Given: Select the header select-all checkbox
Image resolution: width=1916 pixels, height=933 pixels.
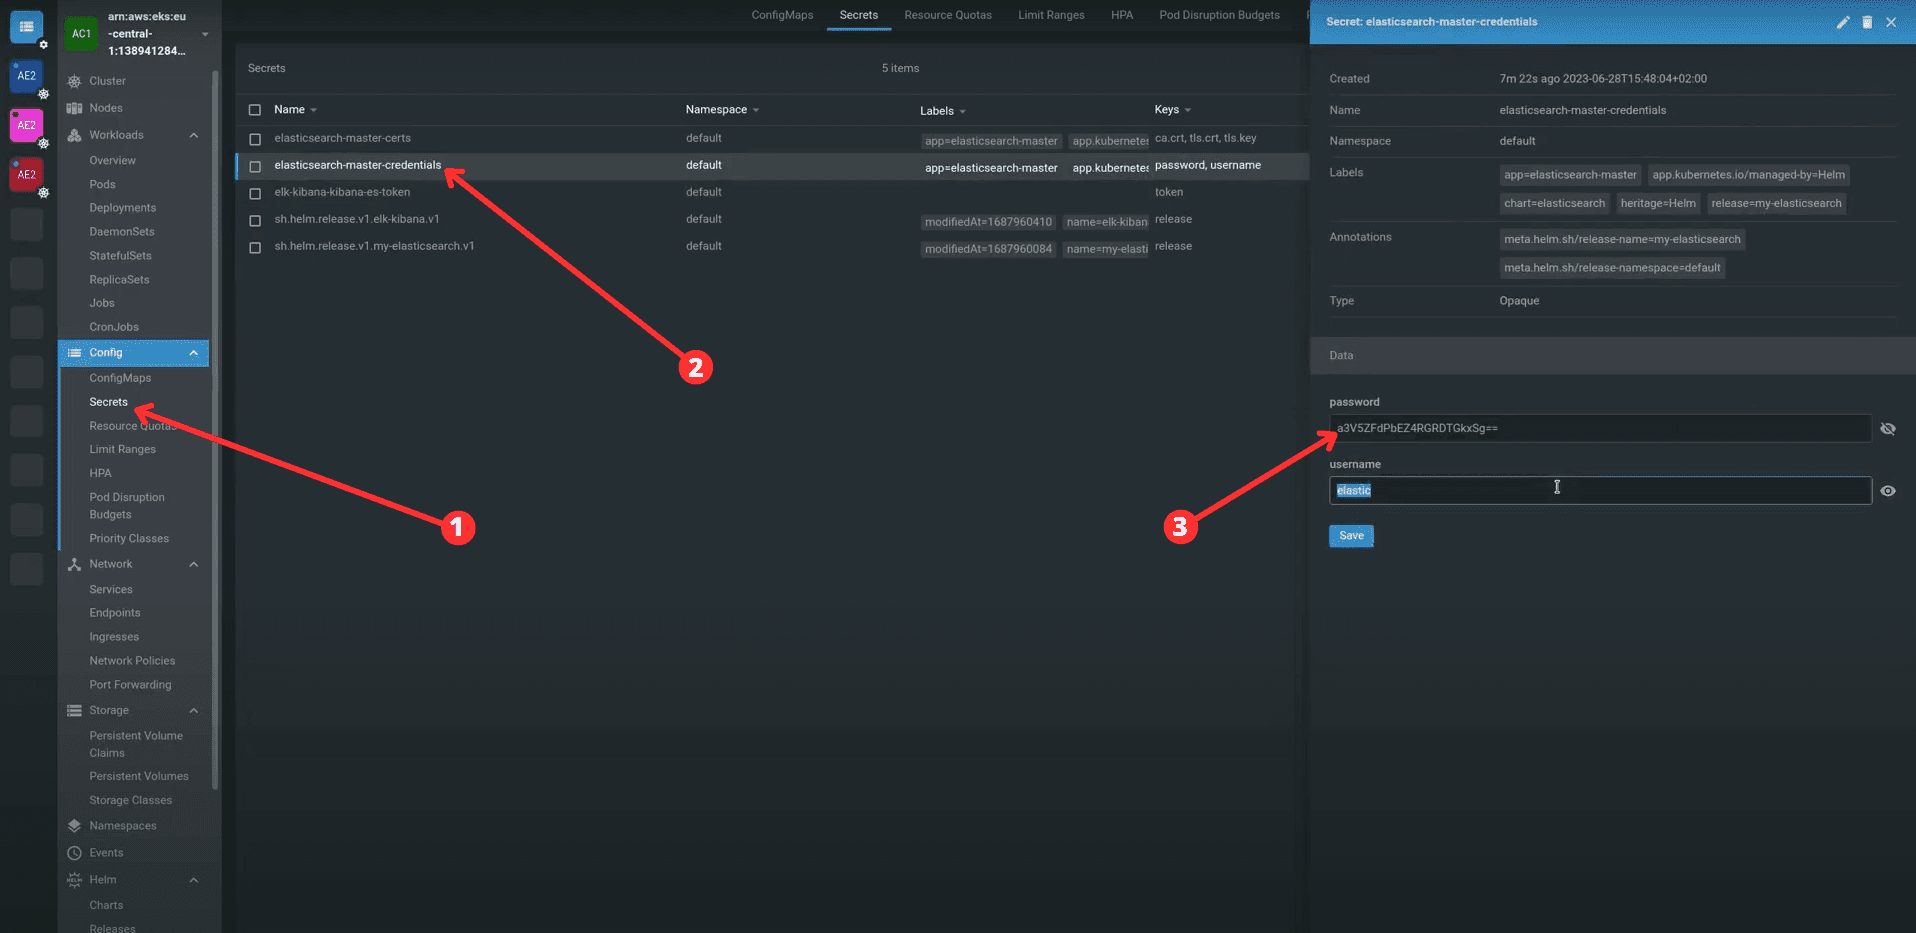Looking at the screenshot, I should coord(255,109).
